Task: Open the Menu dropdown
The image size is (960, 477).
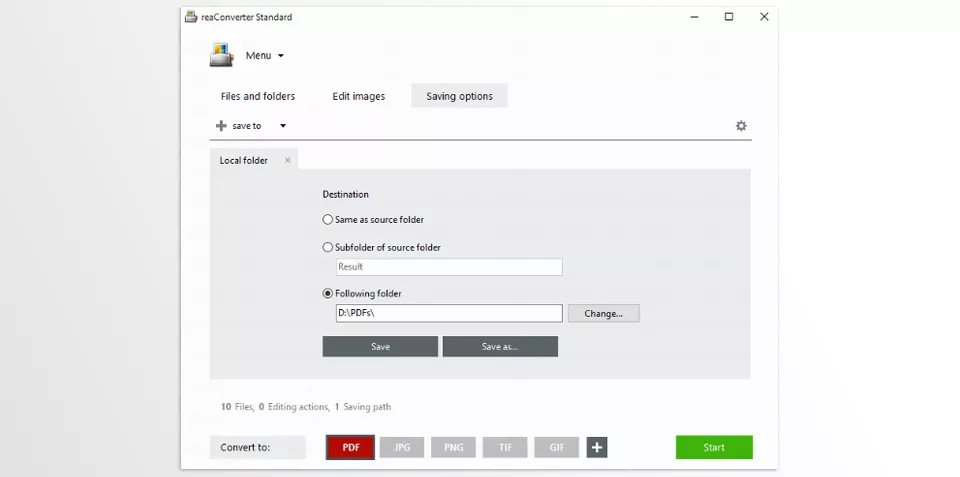Action: [264, 56]
